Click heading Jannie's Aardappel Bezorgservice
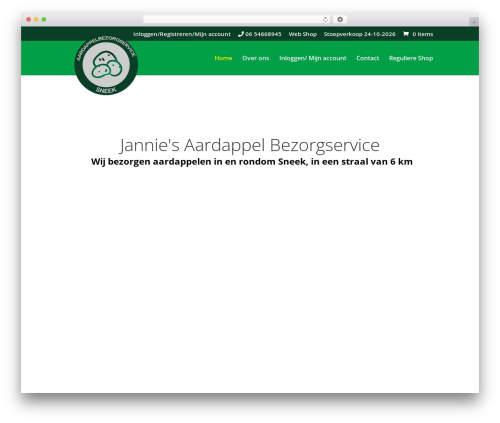500x423 pixels. point(249,145)
